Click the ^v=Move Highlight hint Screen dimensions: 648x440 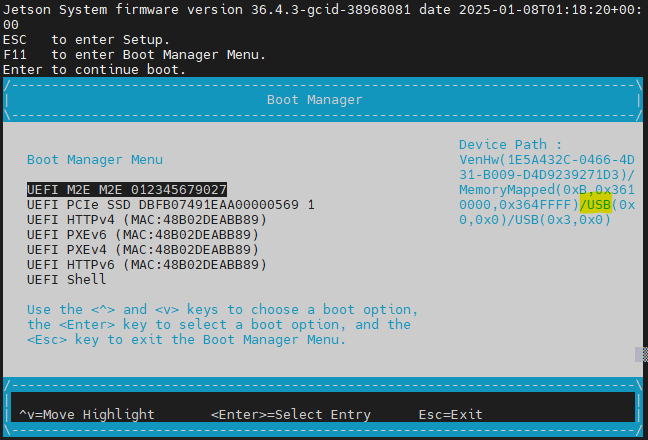(87, 414)
